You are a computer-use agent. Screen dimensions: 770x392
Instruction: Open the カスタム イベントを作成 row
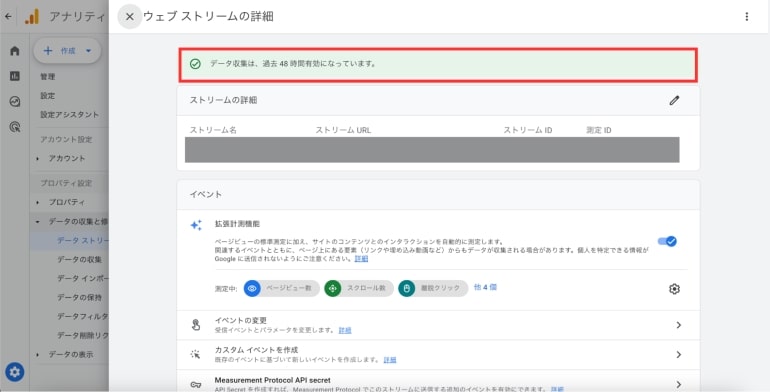[x=438, y=355]
